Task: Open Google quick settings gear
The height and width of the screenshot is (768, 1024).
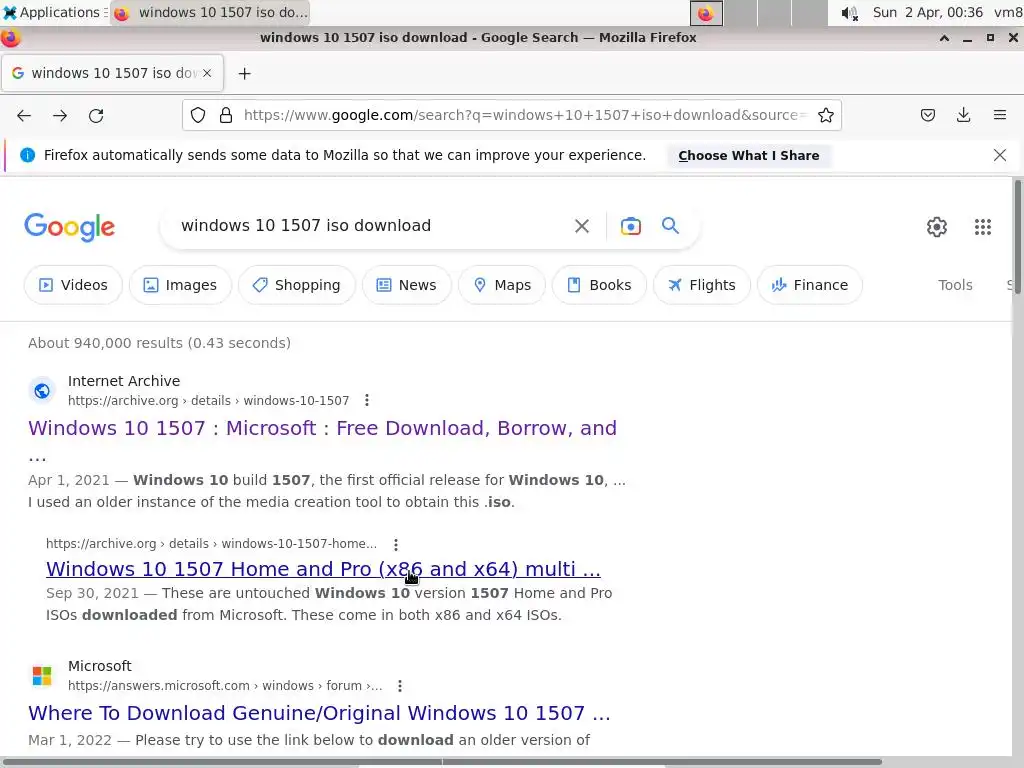Action: tap(936, 227)
